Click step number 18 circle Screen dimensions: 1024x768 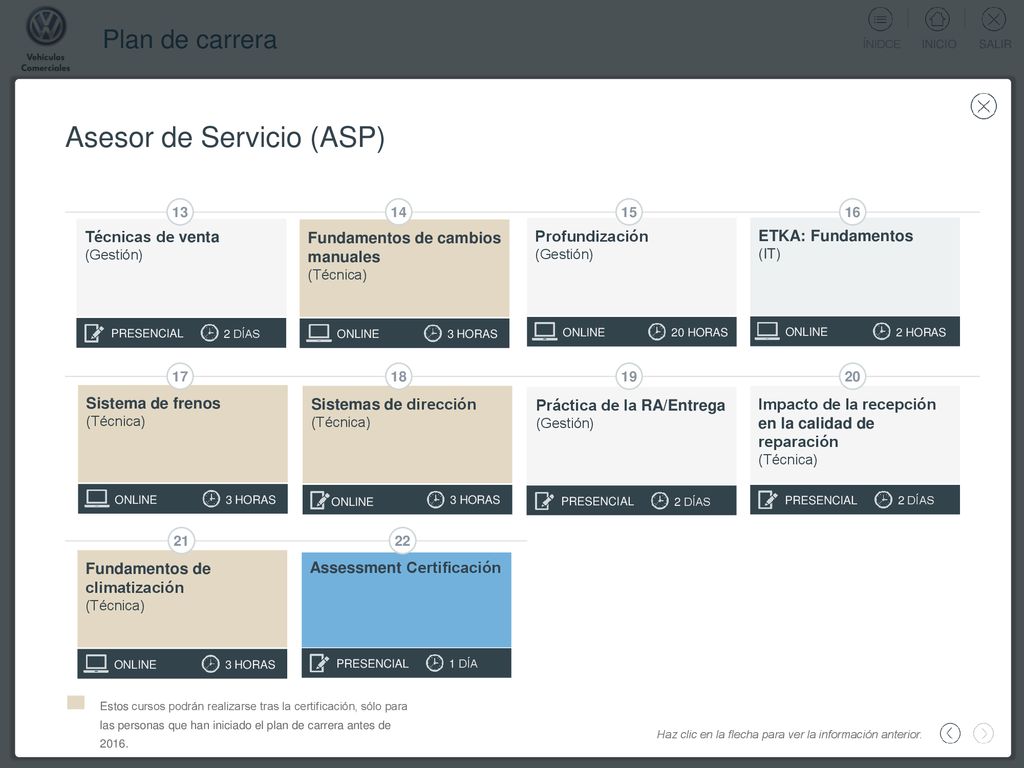point(398,376)
